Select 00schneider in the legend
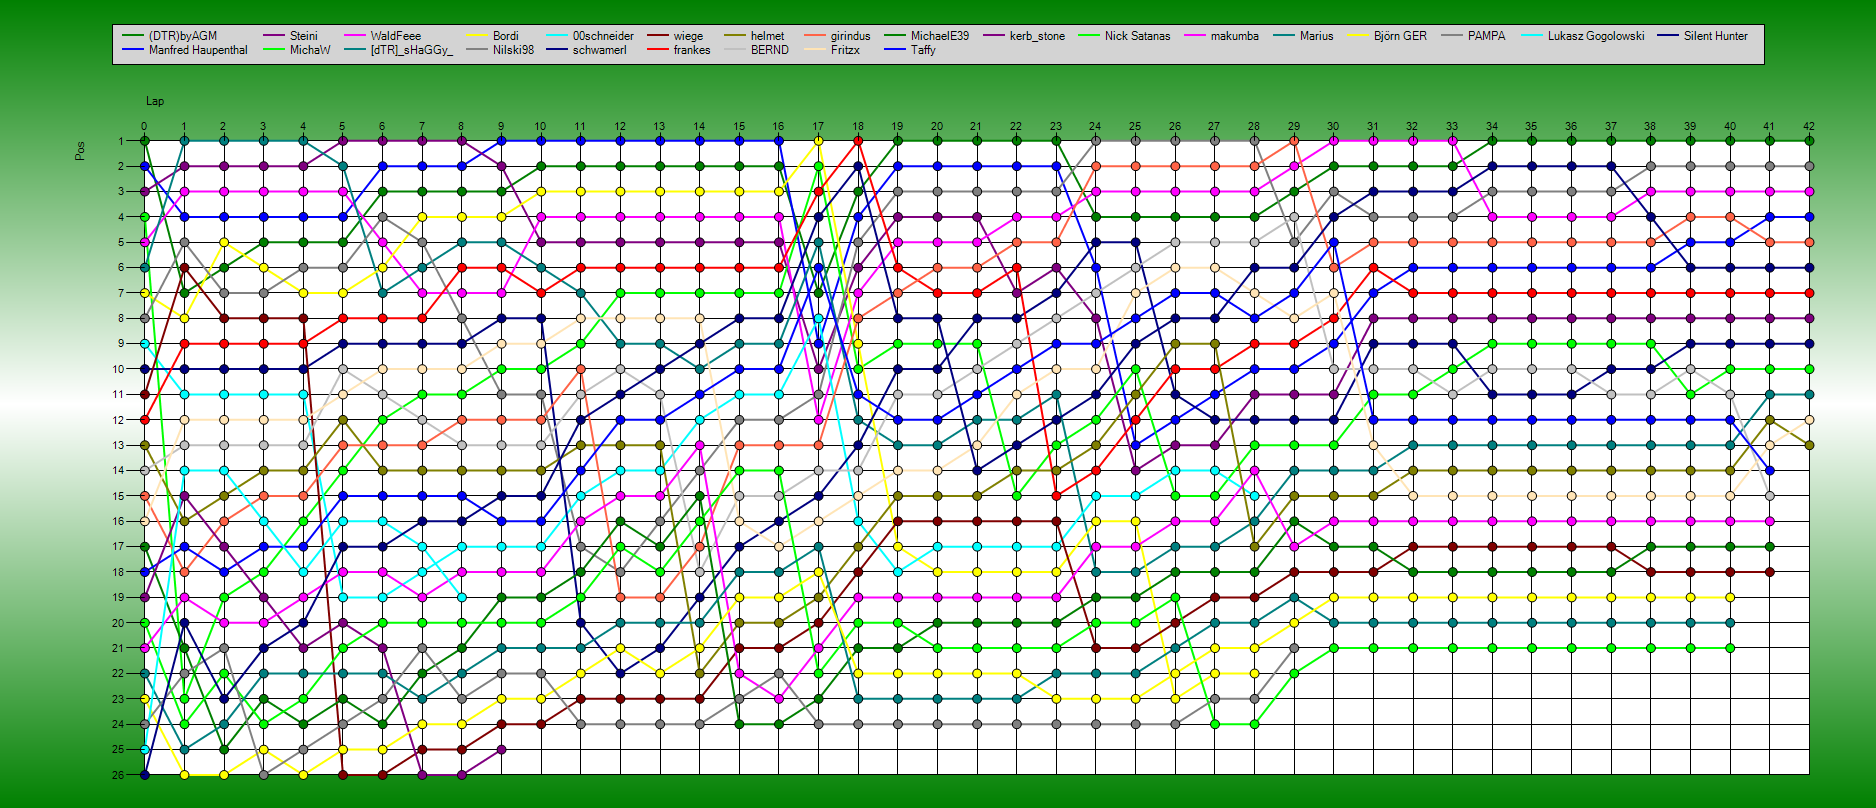The height and width of the screenshot is (808, 1876). tap(603, 36)
